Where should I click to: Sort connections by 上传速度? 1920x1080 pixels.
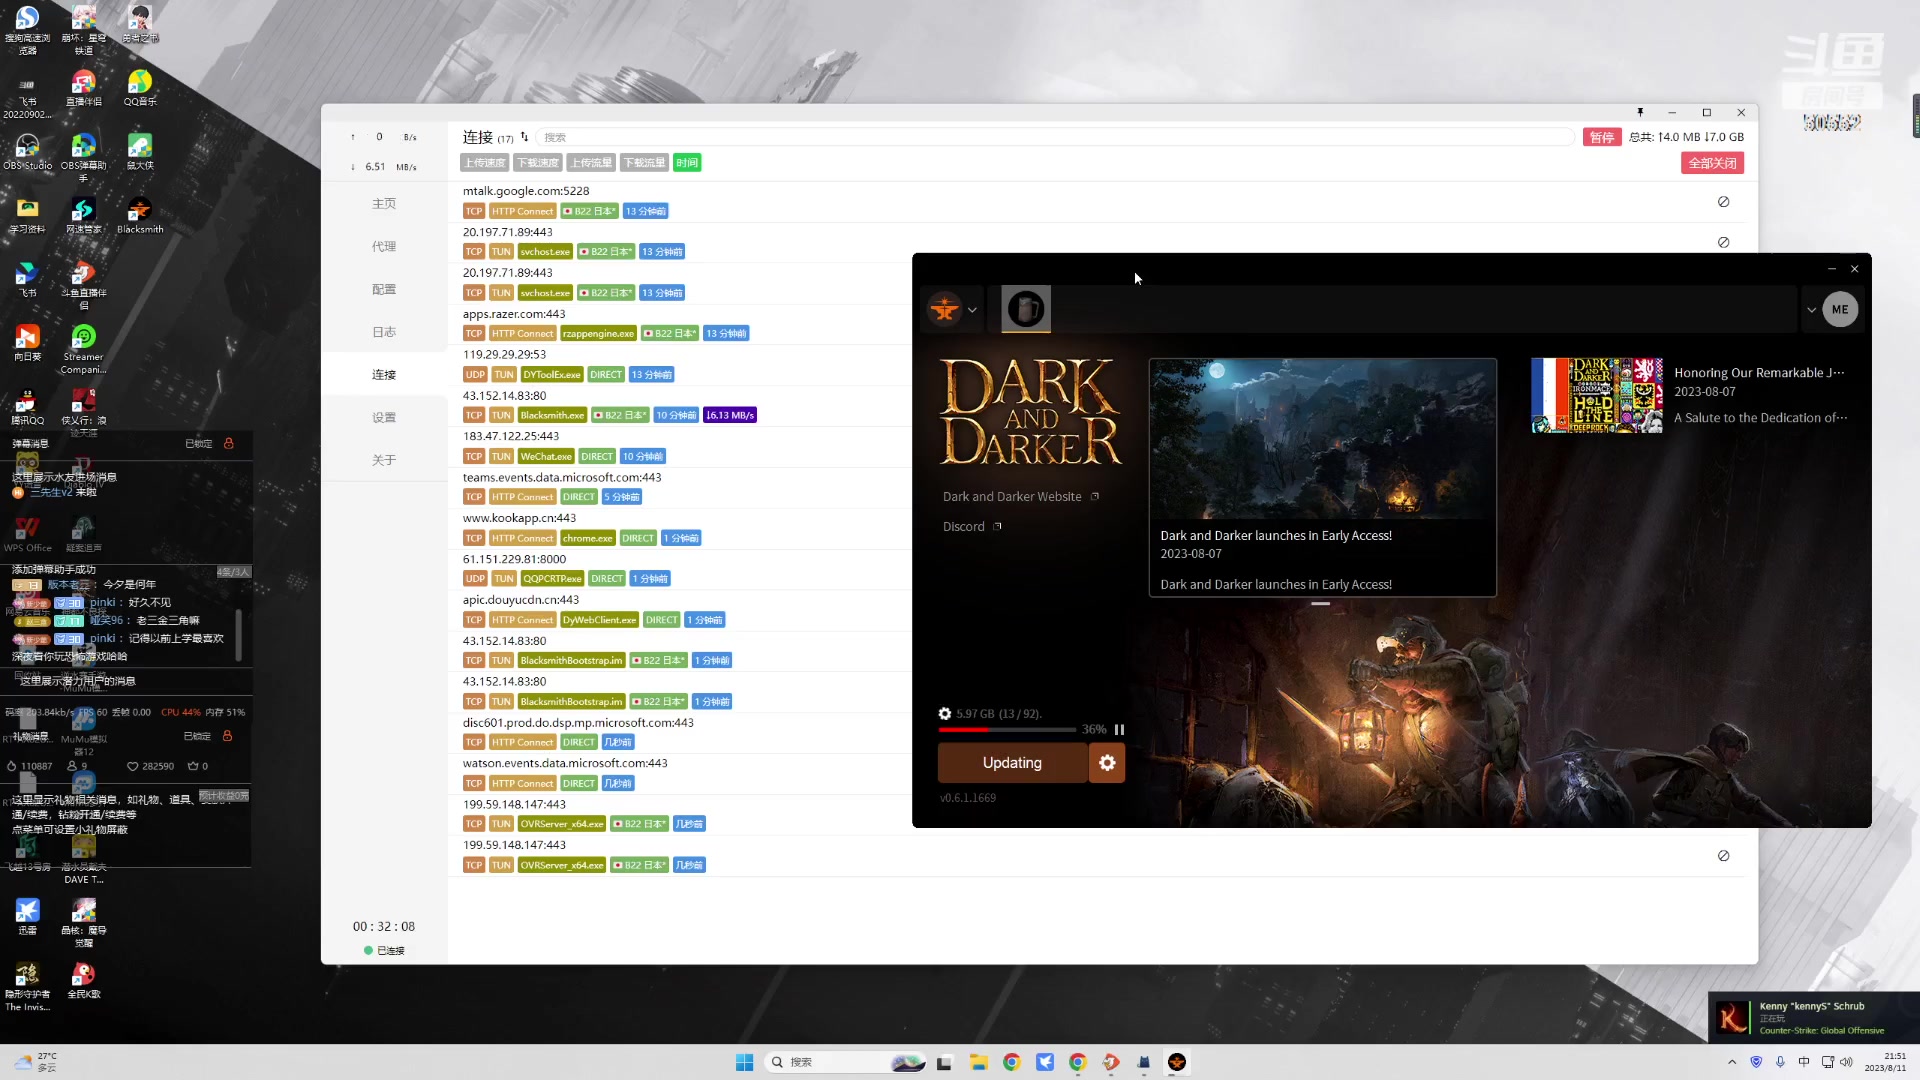[x=484, y=163]
